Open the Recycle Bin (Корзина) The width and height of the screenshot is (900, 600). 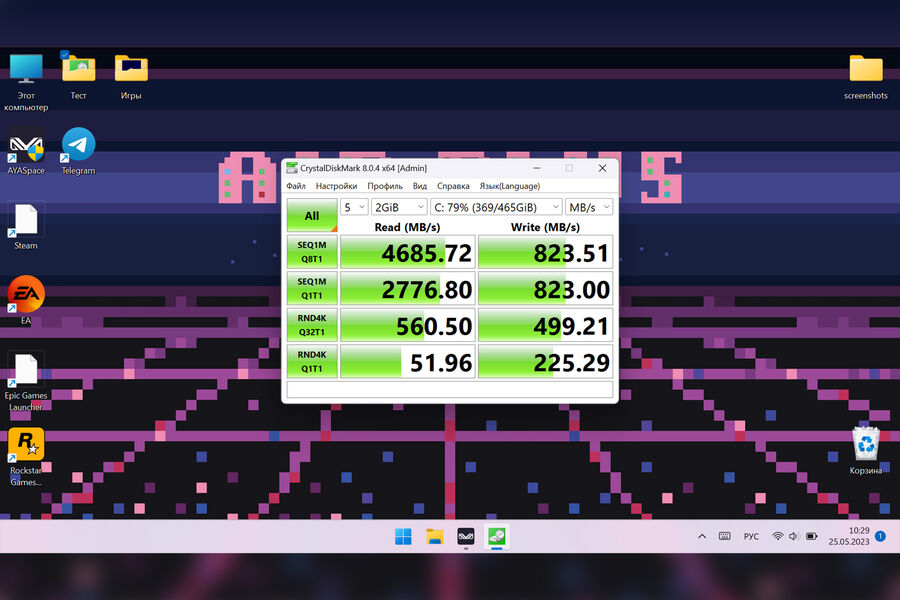865,444
